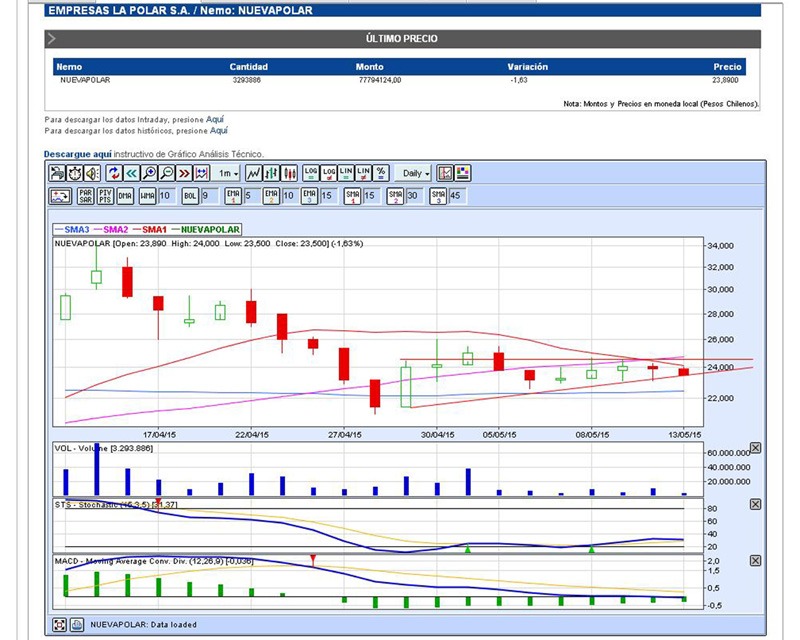Click the fit-range horizontal arrows icon

pyautogui.click(x=202, y=174)
